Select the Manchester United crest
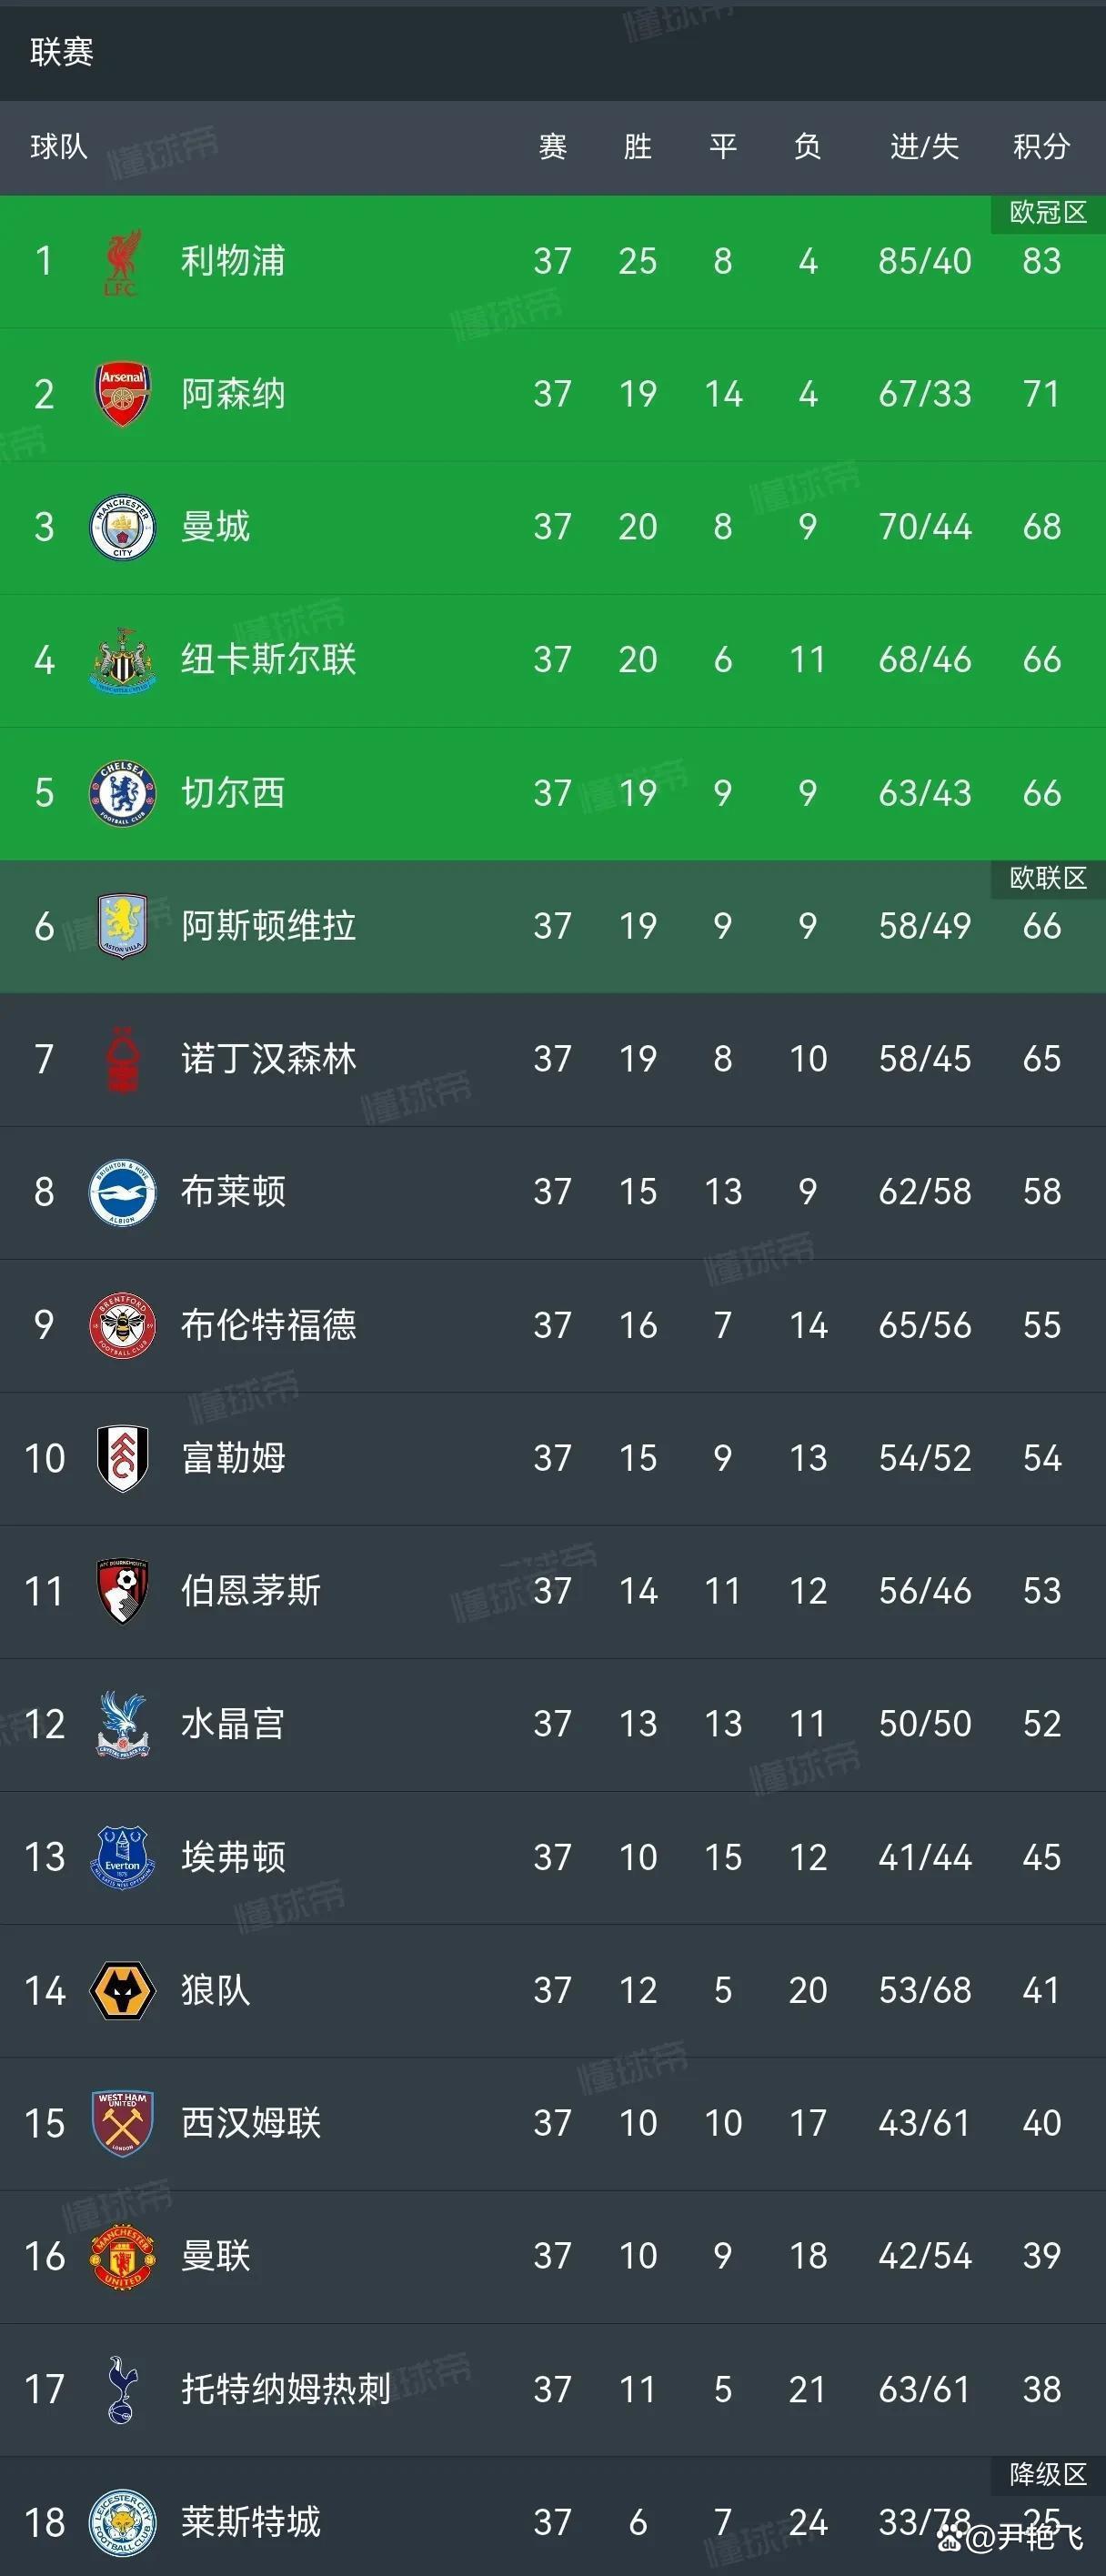Viewport: 1106px width, 2576px height. click(x=122, y=2256)
